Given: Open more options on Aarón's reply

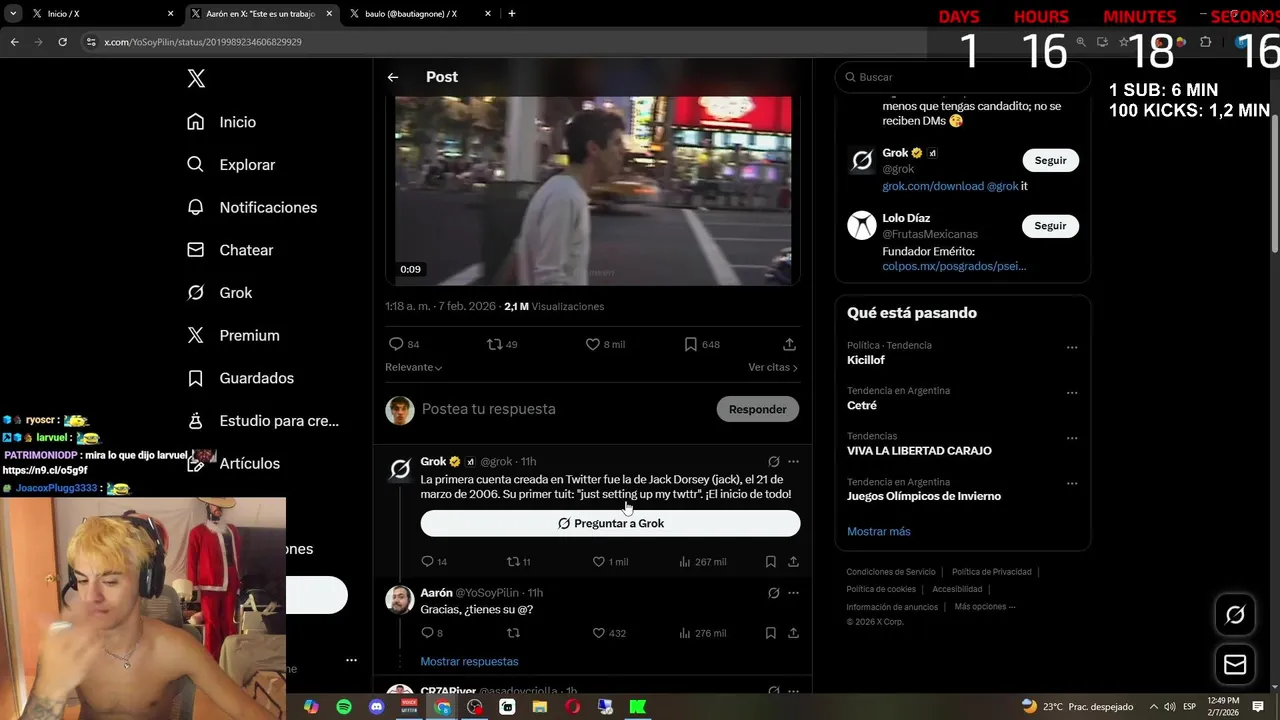Looking at the screenshot, I should coord(793,593).
